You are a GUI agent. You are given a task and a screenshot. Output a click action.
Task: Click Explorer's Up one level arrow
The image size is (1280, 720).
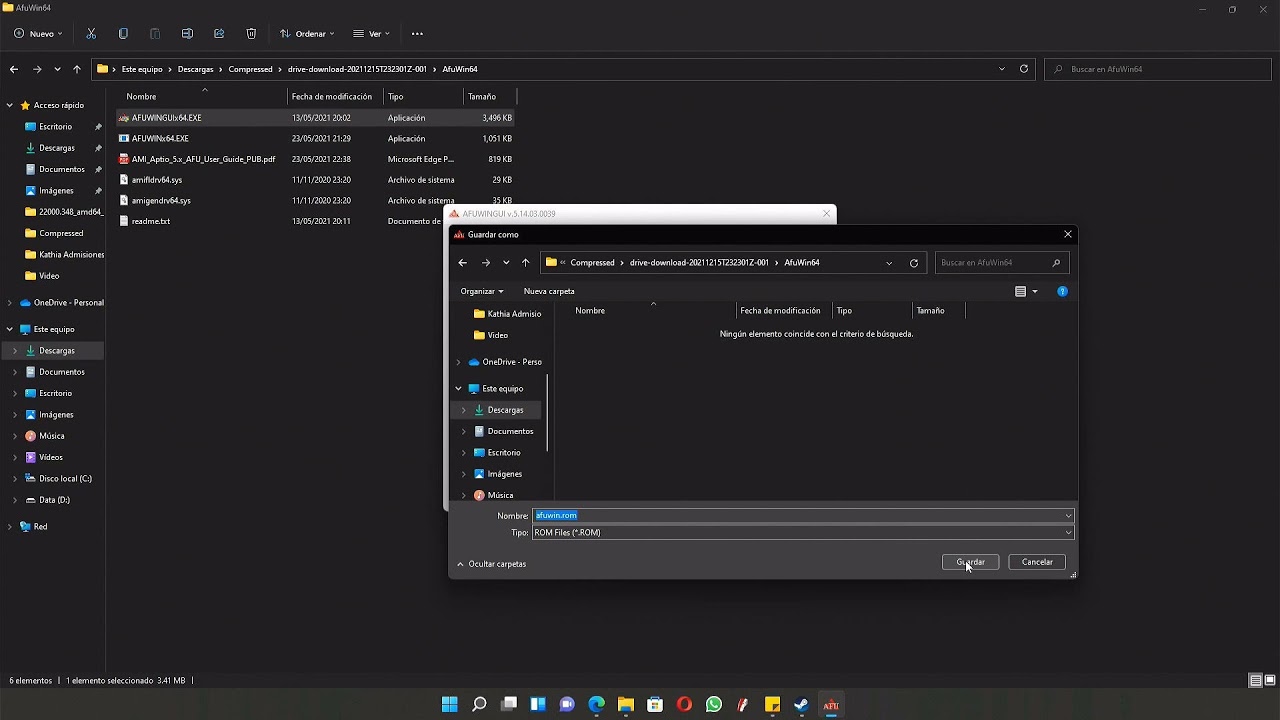click(x=77, y=69)
